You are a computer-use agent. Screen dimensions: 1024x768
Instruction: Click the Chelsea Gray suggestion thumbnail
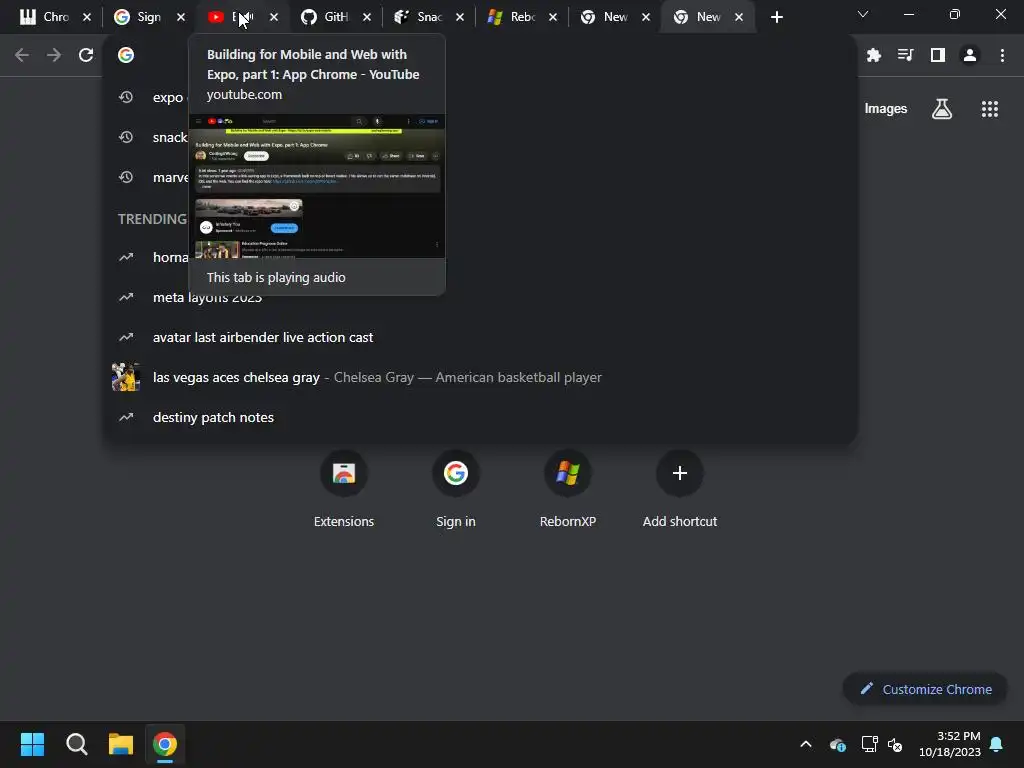[125, 377]
